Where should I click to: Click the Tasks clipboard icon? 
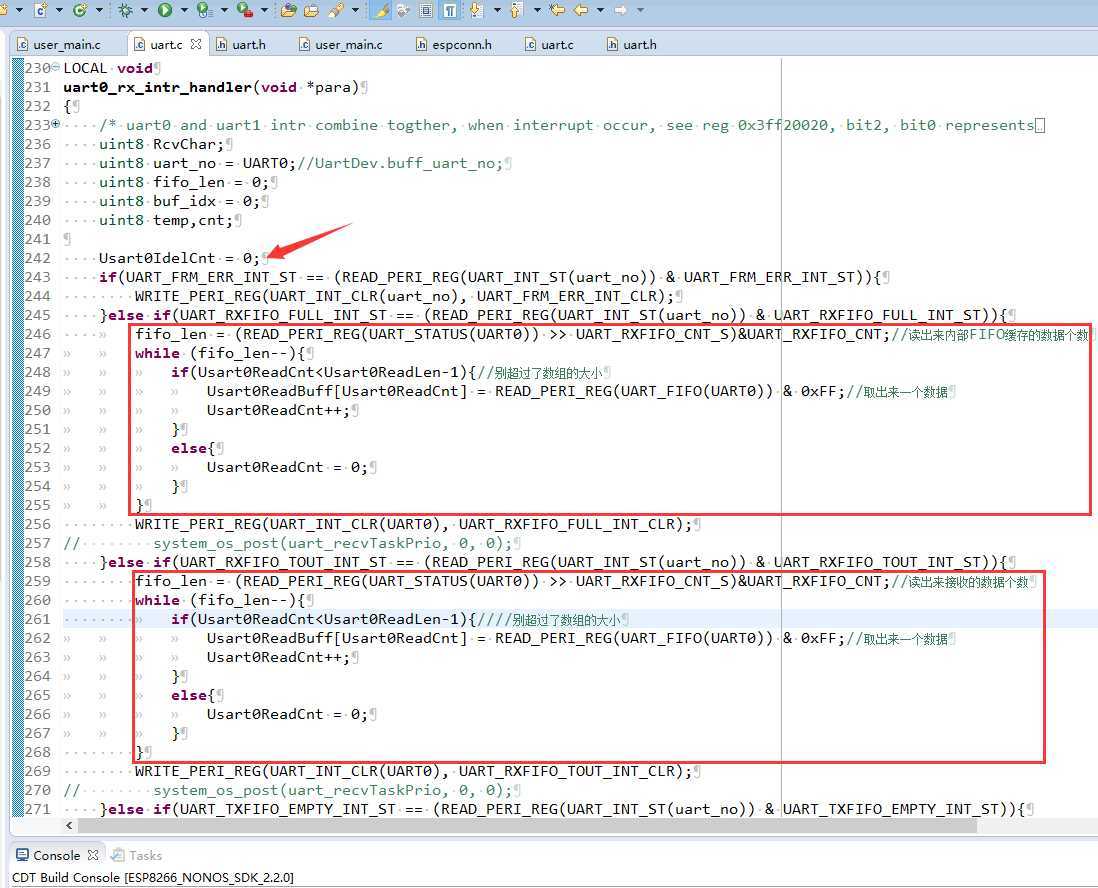pyautogui.click(x=118, y=855)
